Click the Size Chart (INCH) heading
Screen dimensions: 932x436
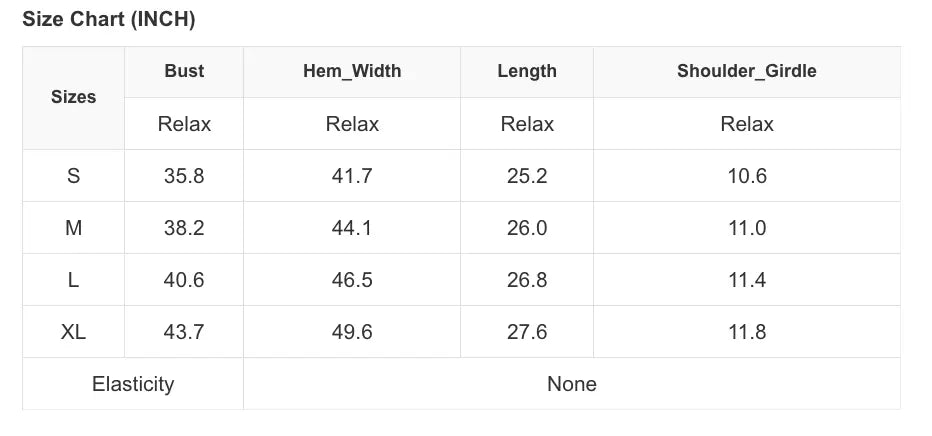(109, 20)
